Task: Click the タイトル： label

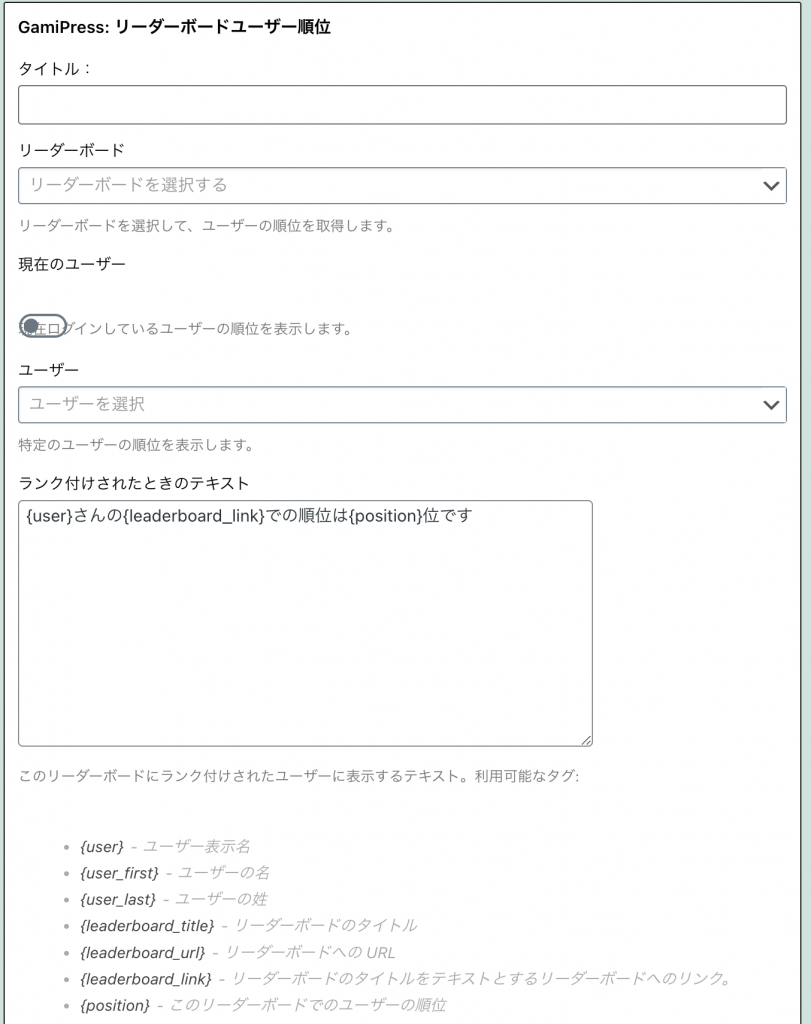Action: click(x=55, y=69)
